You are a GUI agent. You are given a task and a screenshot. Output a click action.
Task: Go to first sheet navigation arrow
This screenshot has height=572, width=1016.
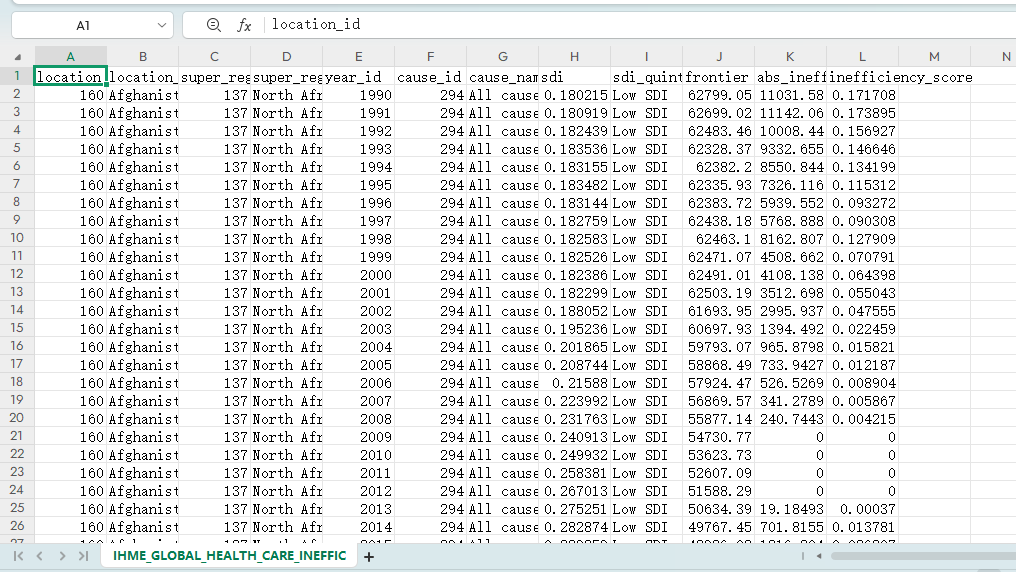tap(18, 556)
